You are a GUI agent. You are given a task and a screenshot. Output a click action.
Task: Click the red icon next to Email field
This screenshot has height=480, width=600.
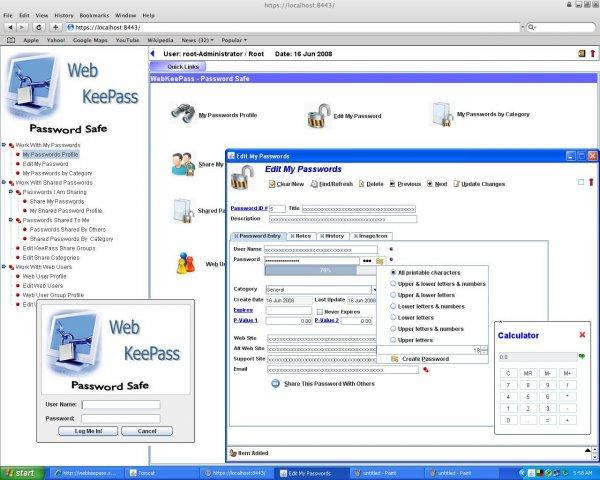(425, 370)
